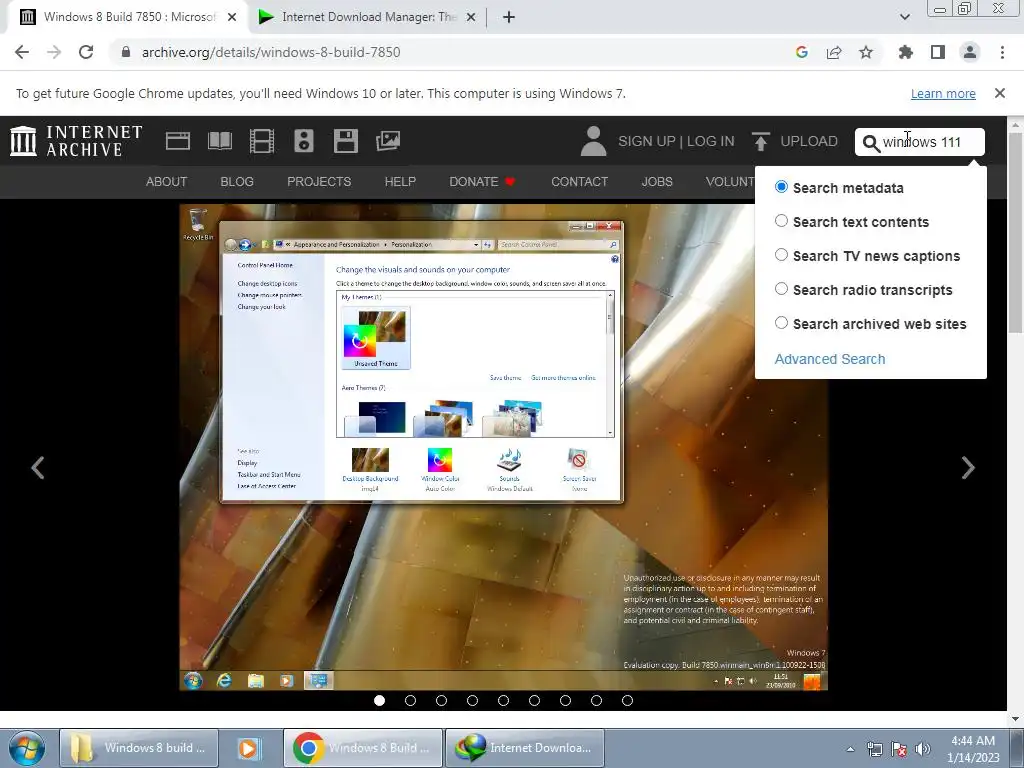
Task: Click the user avatar icon
Action: click(x=593, y=141)
